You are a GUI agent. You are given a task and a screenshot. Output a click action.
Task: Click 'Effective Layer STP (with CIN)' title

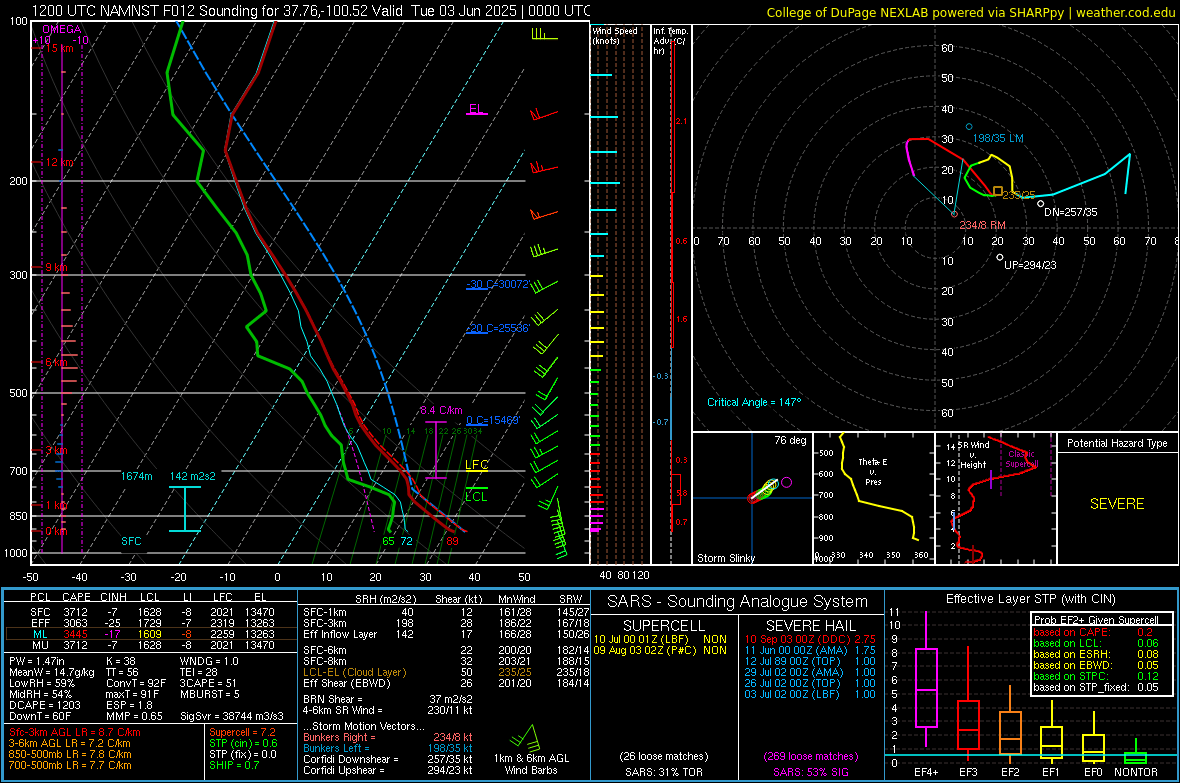click(1030, 599)
